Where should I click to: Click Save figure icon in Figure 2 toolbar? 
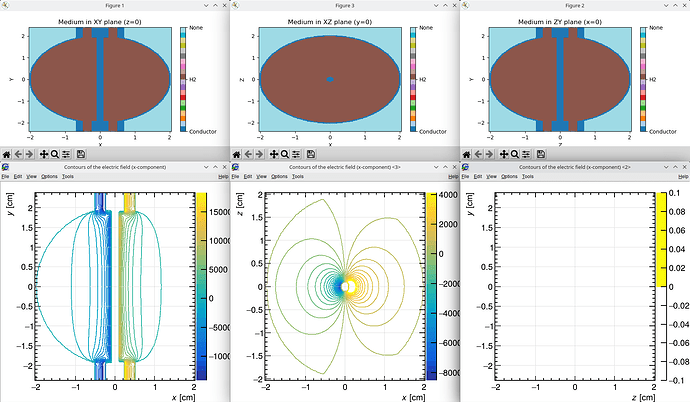click(541, 154)
